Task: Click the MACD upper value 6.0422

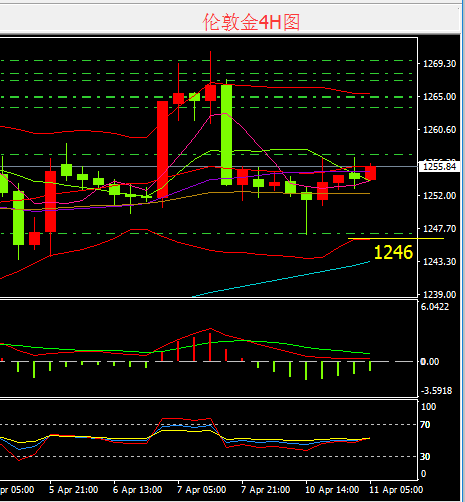Action: (x=435, y=307)
